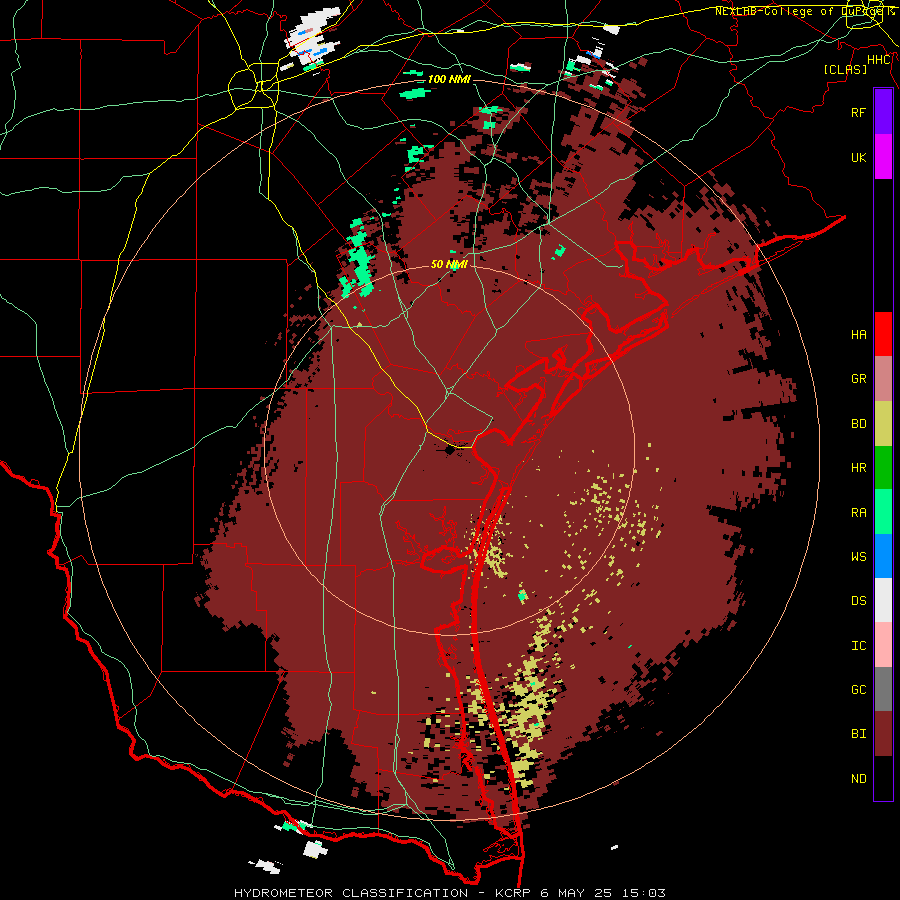The height and width of the screenshot is (900, 900).
Task: Click the WS legend label
Action: coord(858,556)
